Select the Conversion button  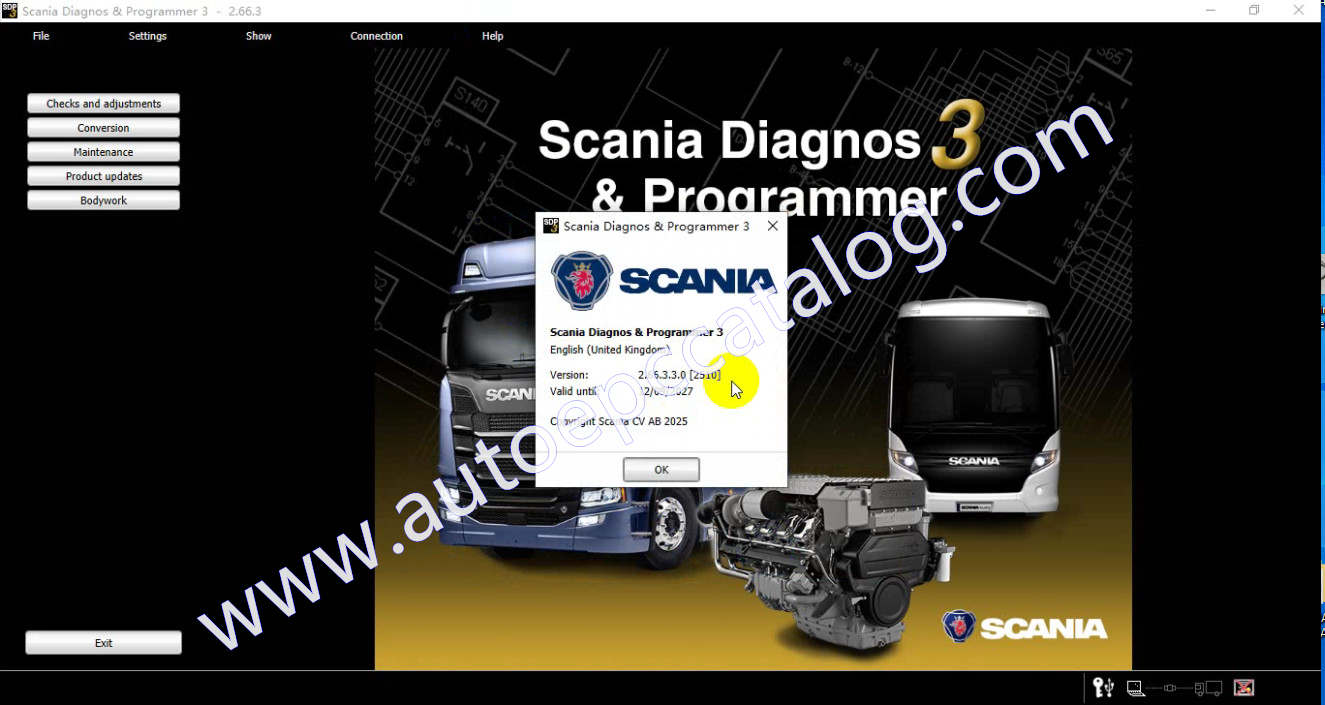104,128
